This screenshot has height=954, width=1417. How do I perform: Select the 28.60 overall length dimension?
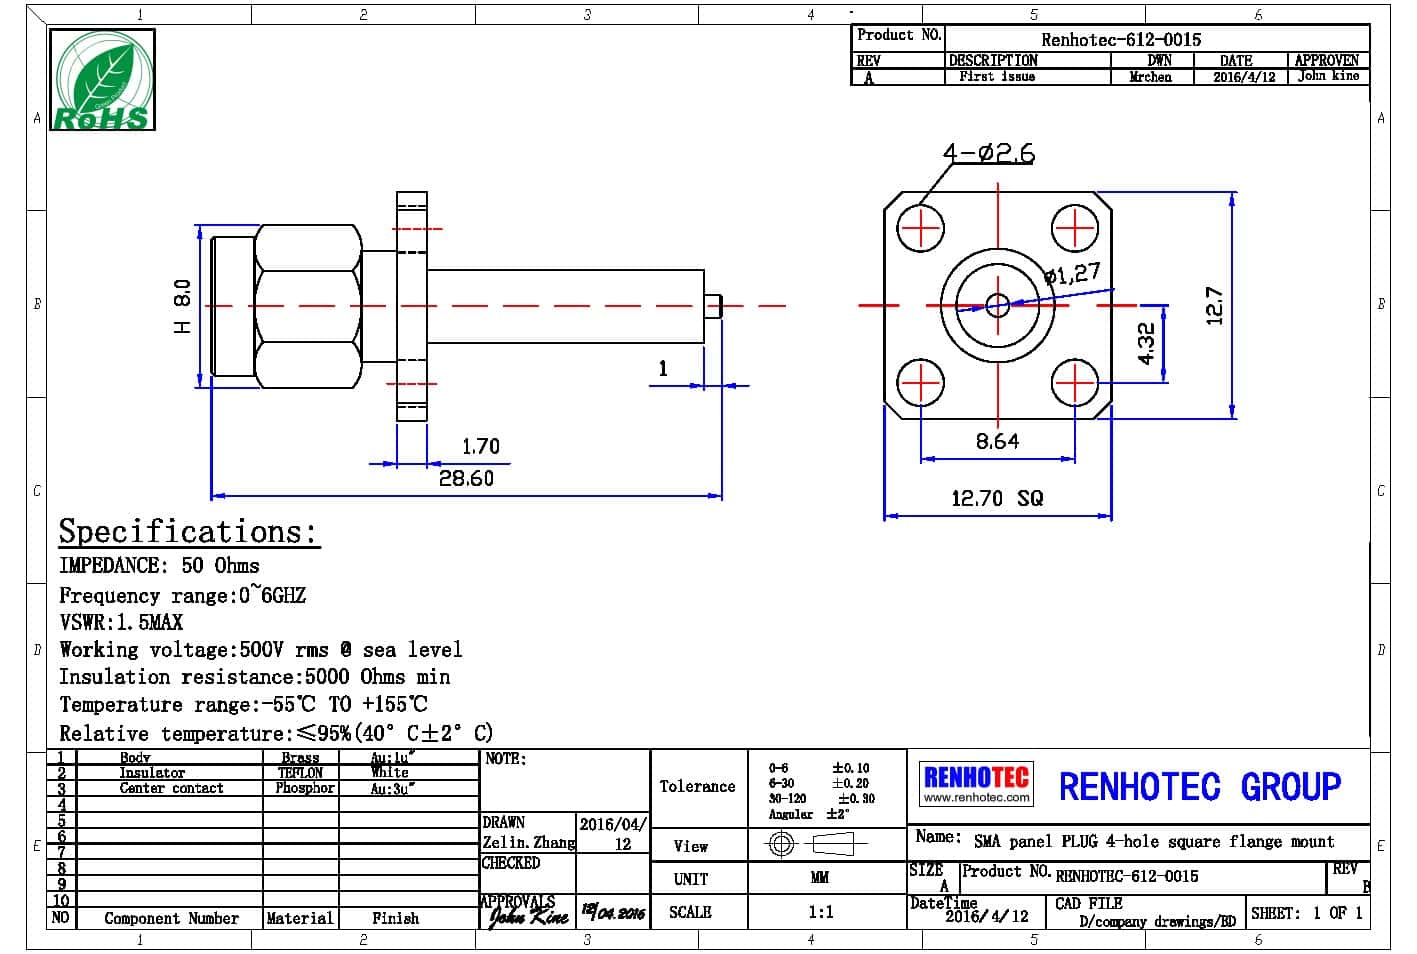[466, 479]
